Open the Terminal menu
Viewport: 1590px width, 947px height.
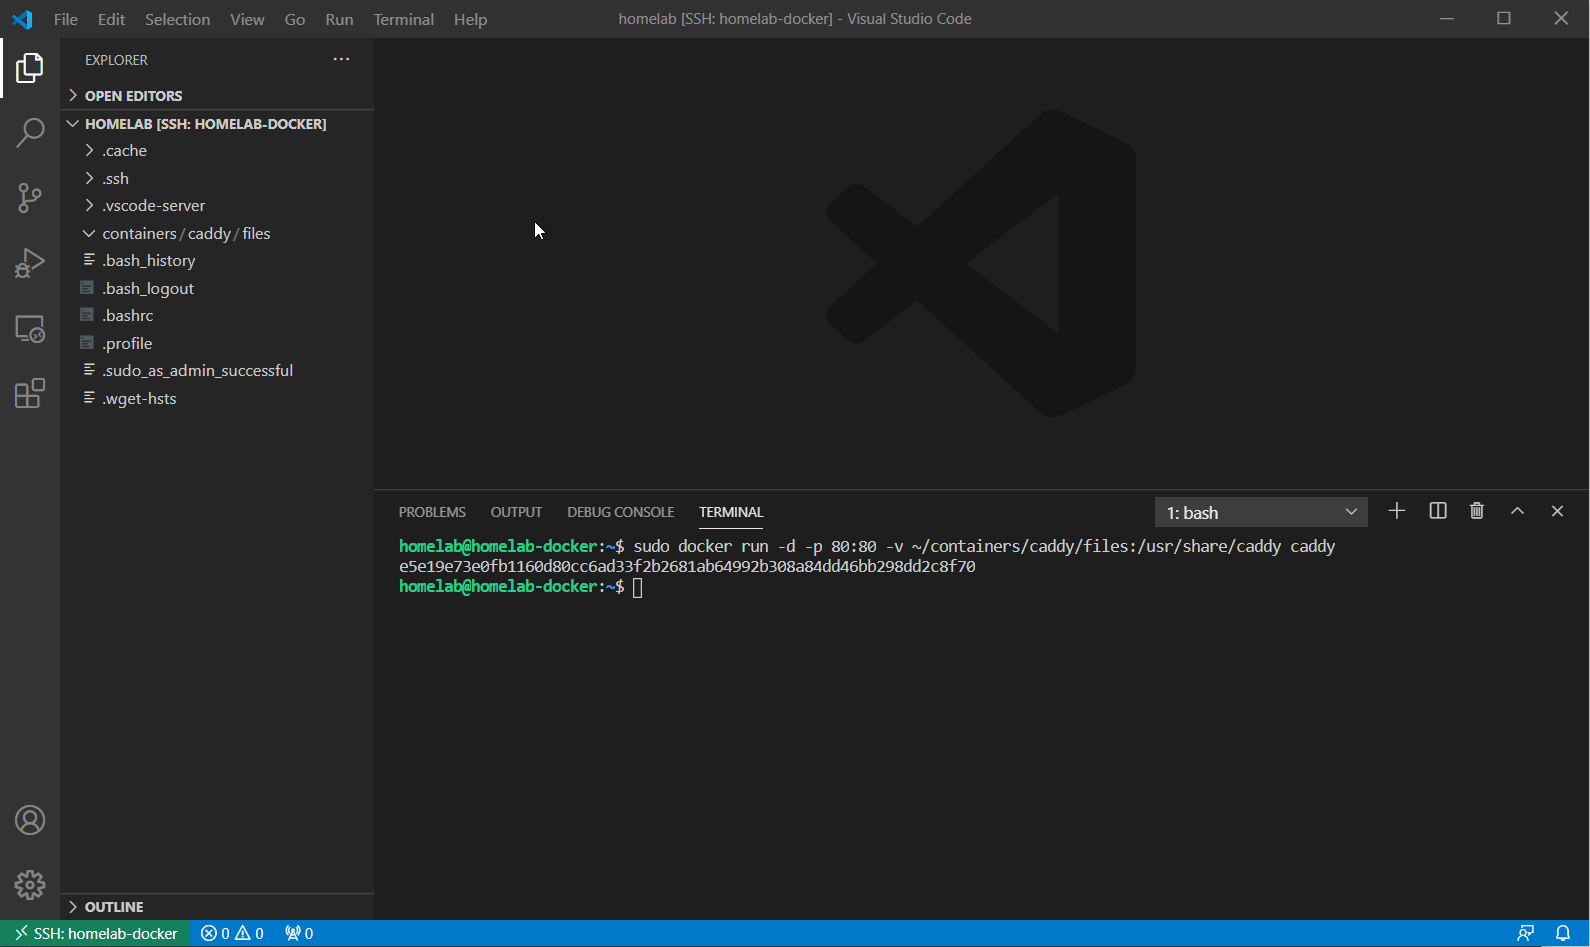tap(404, 19)
